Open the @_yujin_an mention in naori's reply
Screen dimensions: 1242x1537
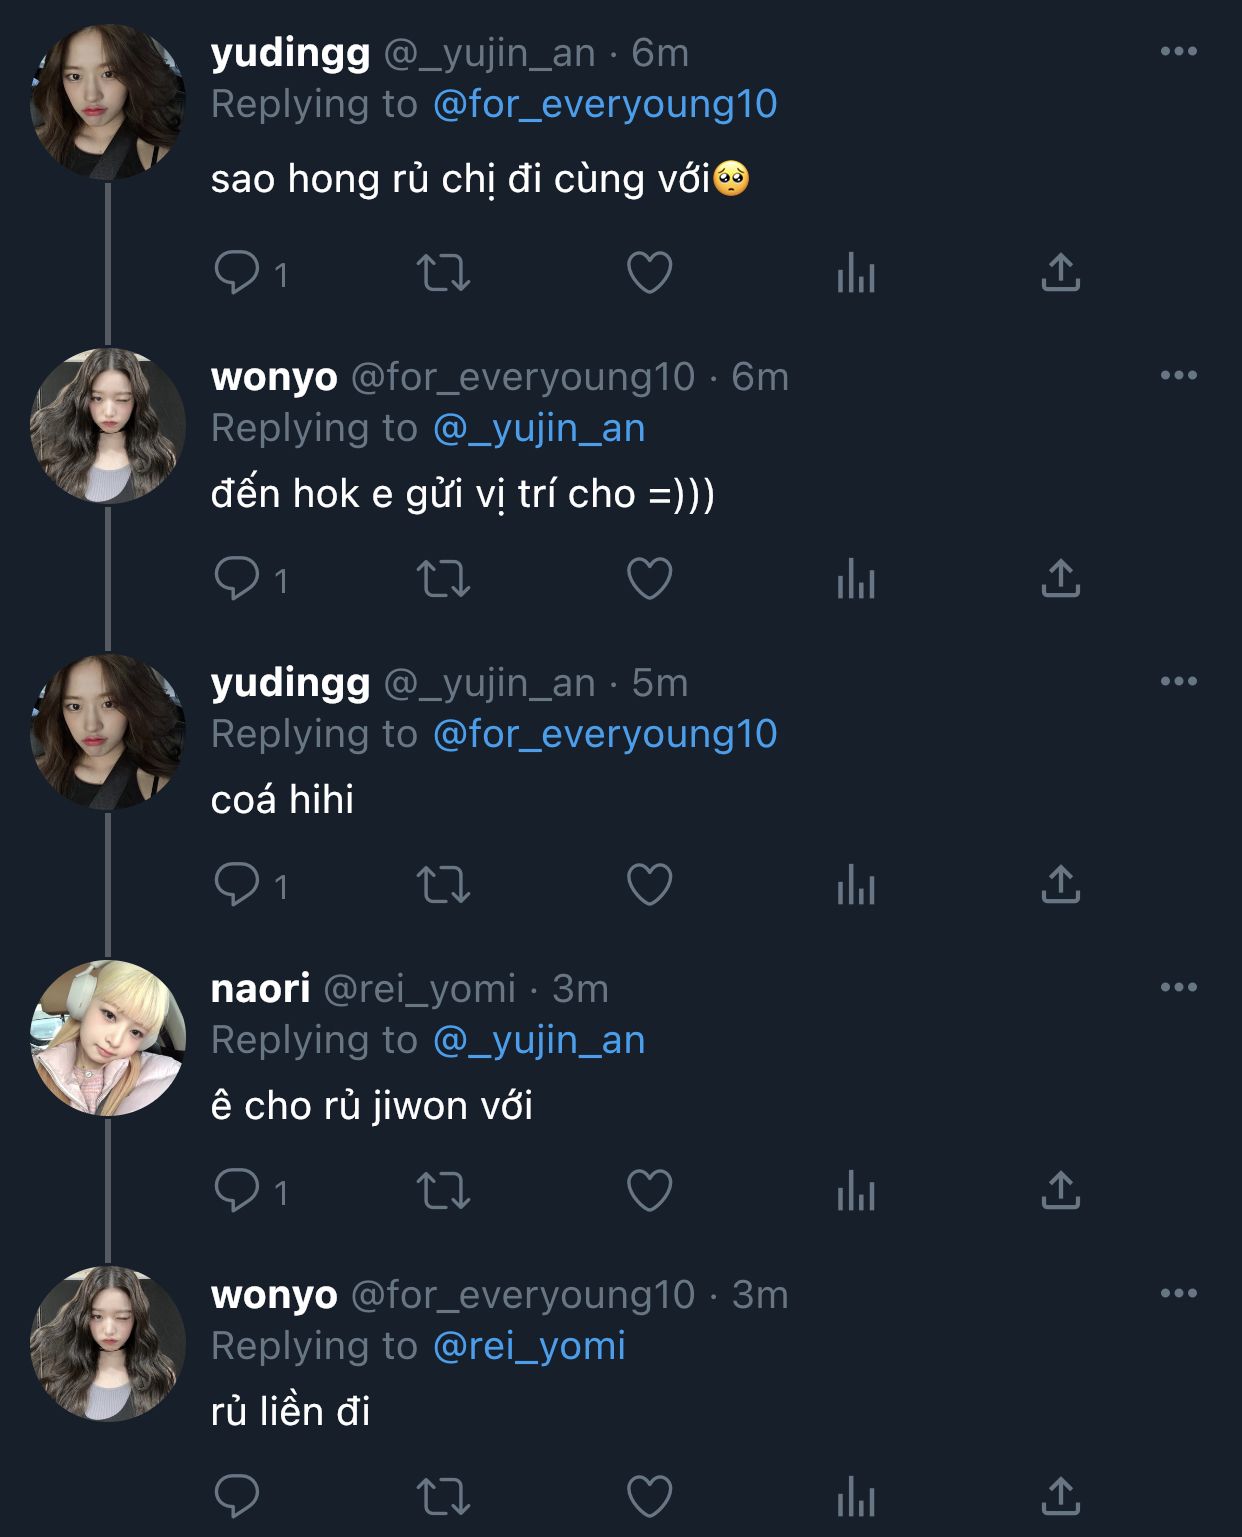(x=539, y=1040)
